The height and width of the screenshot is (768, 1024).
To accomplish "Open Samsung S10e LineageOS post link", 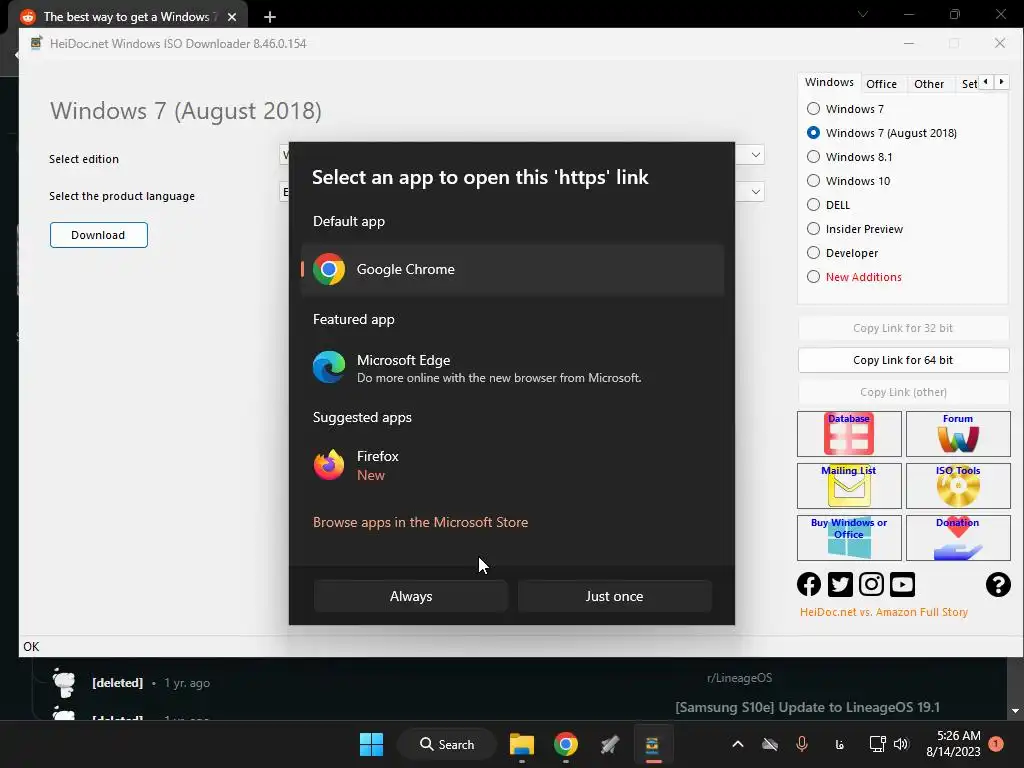I will pyautogui.click(x=807, y=707).
